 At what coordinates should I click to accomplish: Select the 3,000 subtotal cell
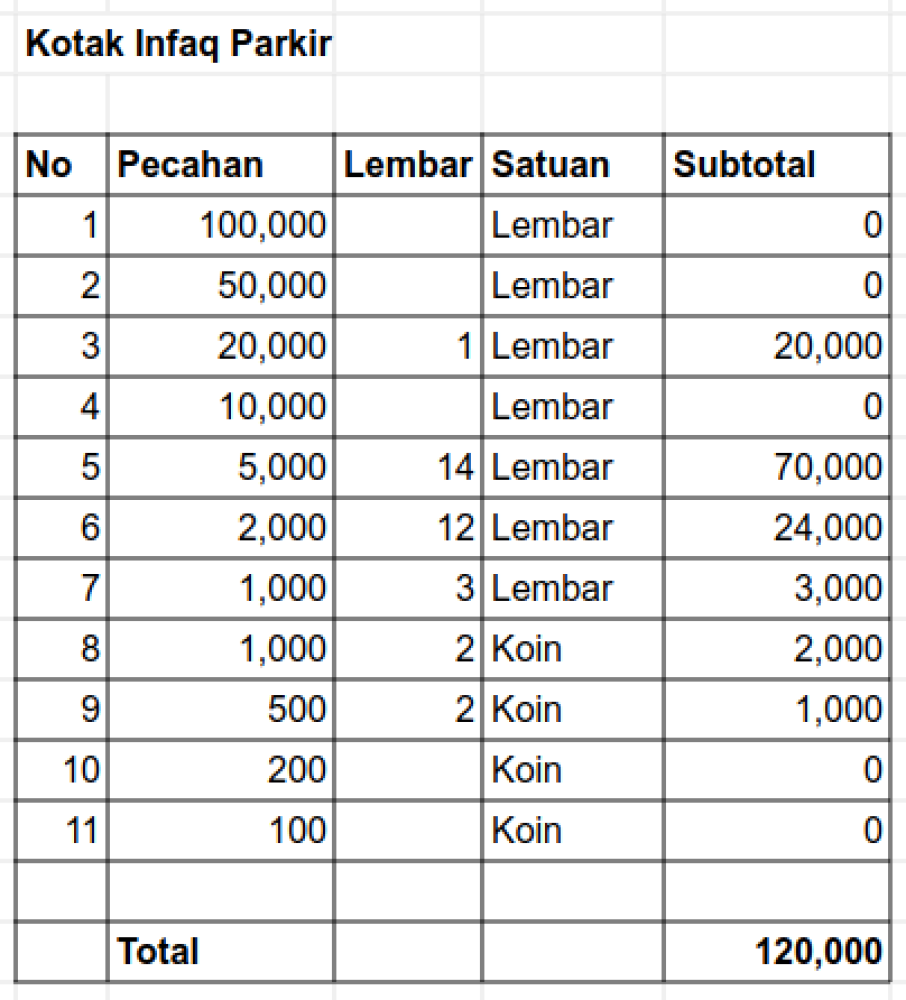tap(776, 588)
